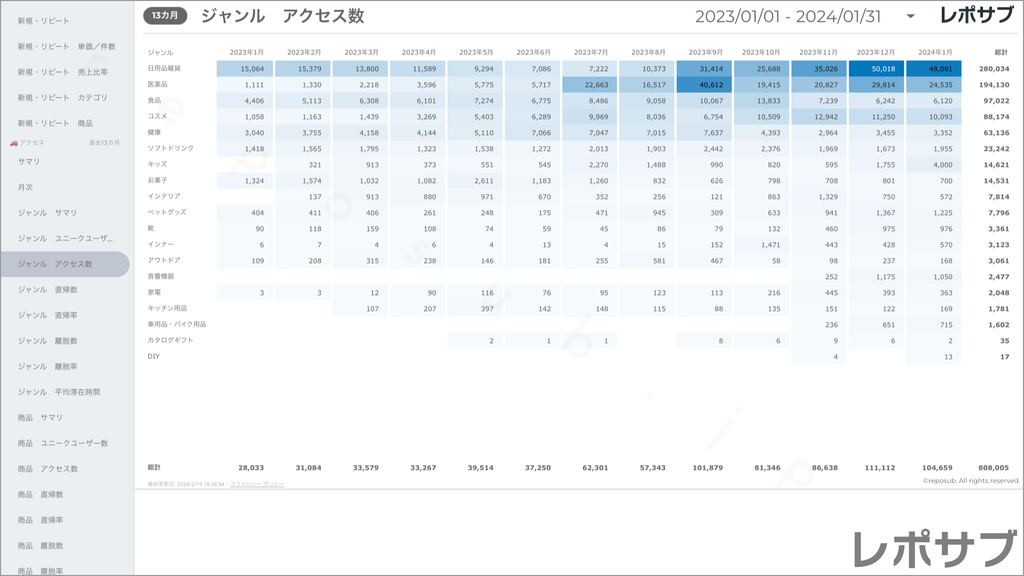Select ジャンル 直帰数 in sidebar

47,289
